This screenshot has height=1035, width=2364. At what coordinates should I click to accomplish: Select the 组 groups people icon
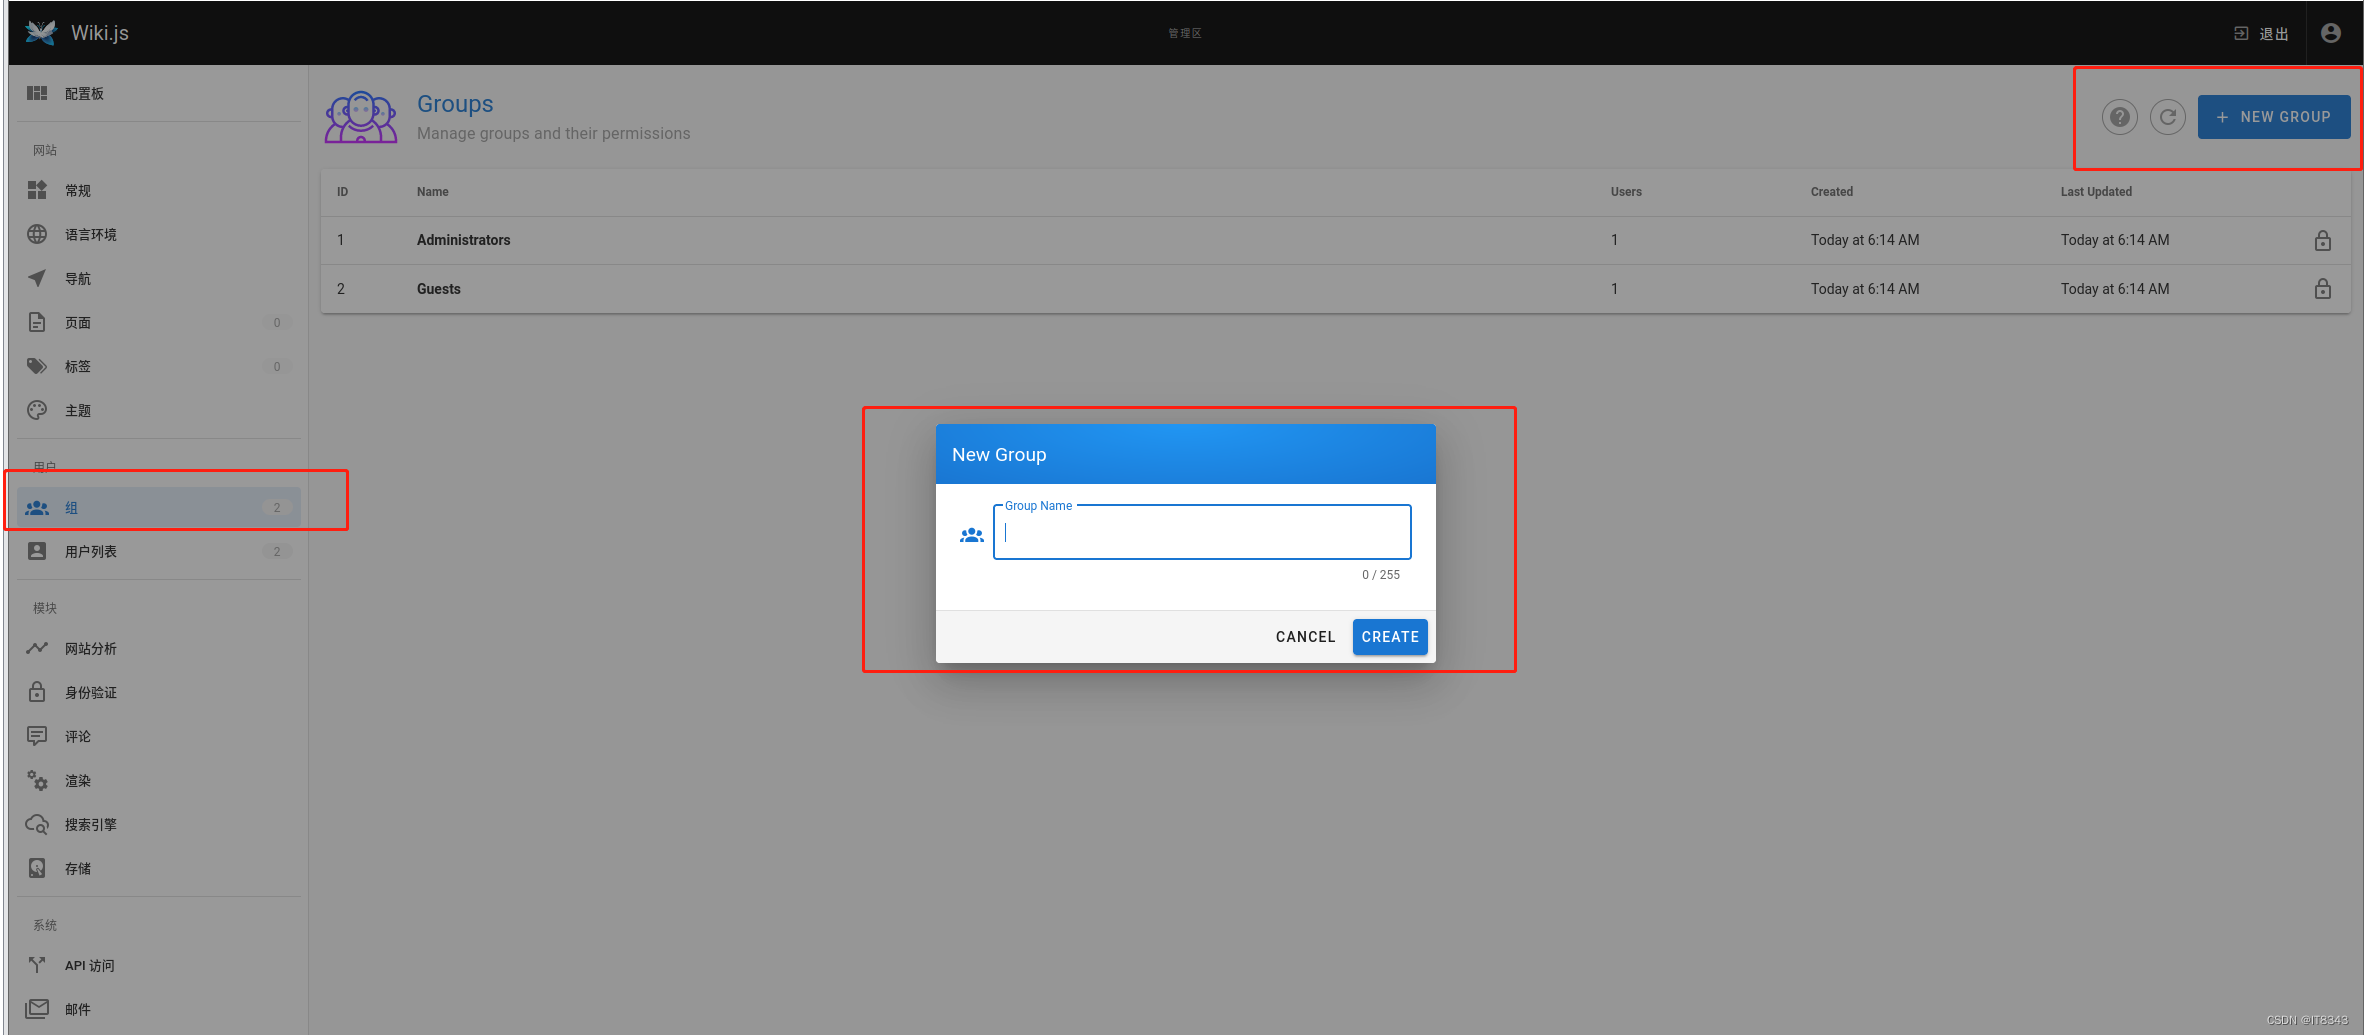(x=37, y=508)
